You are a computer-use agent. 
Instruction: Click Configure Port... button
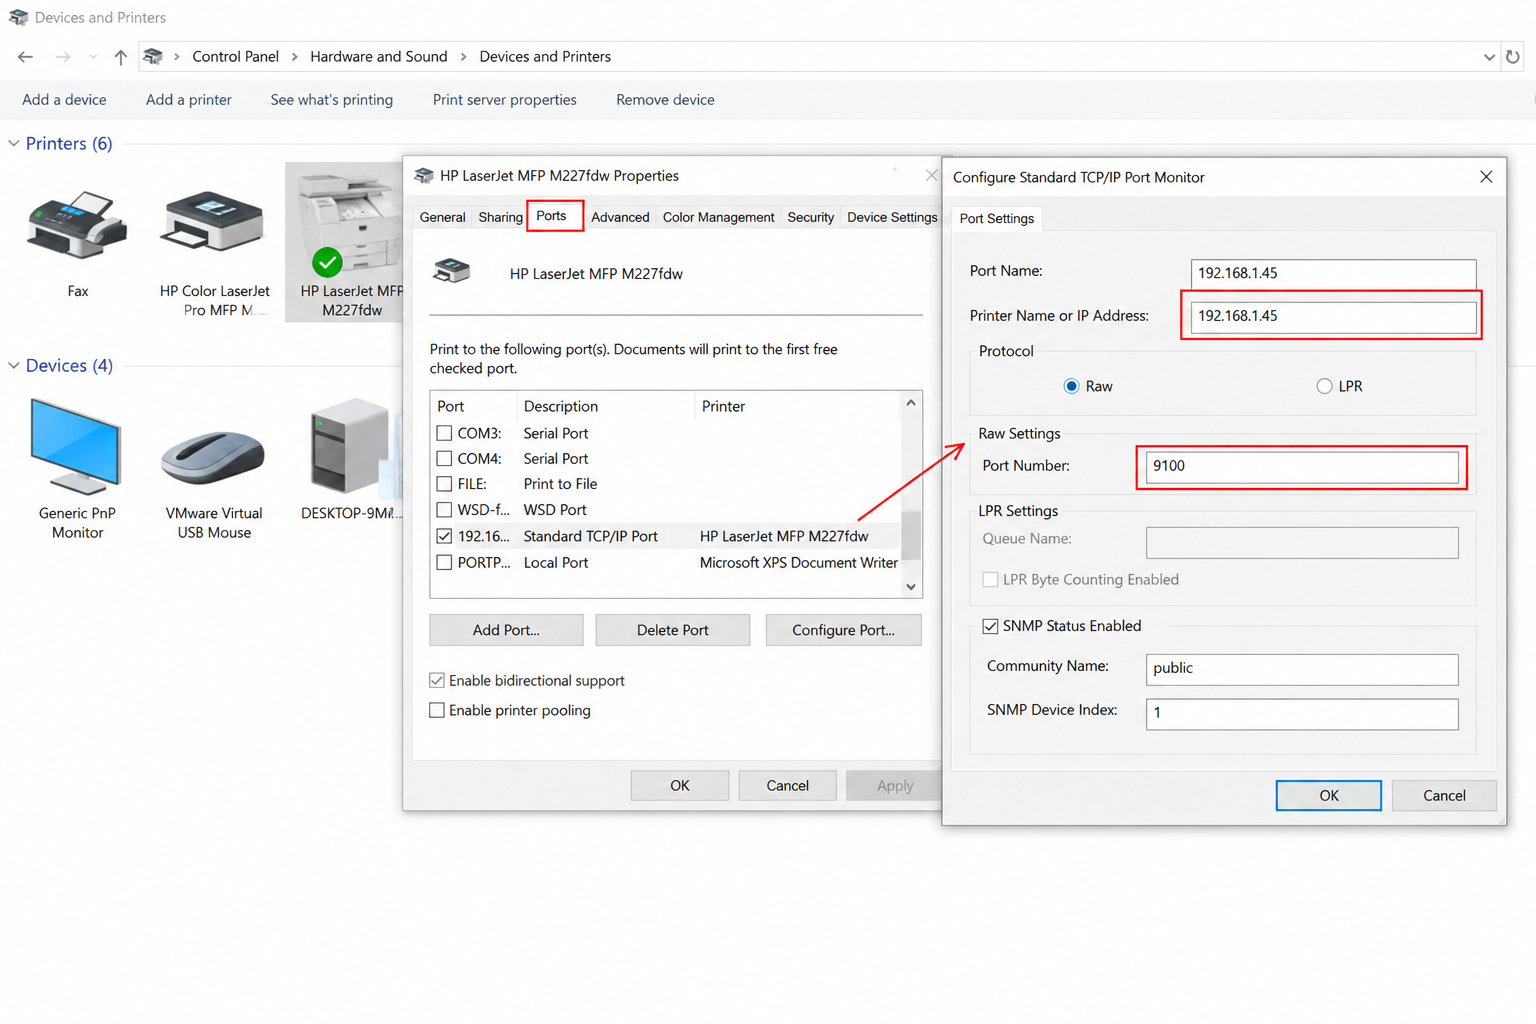tap(843, 630)
